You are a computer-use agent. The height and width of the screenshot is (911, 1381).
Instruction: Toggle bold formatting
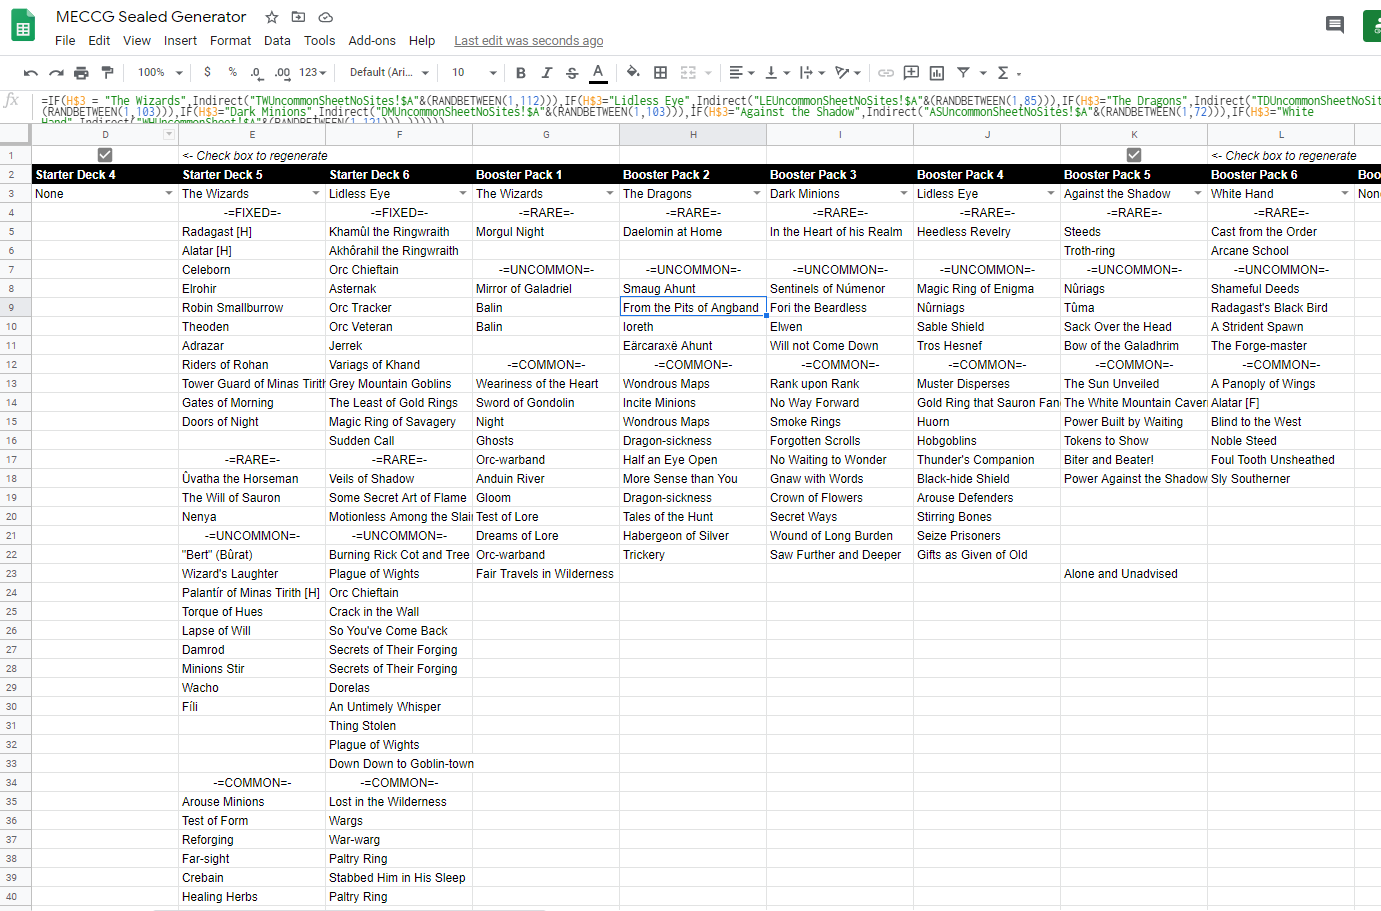[520, 73]
